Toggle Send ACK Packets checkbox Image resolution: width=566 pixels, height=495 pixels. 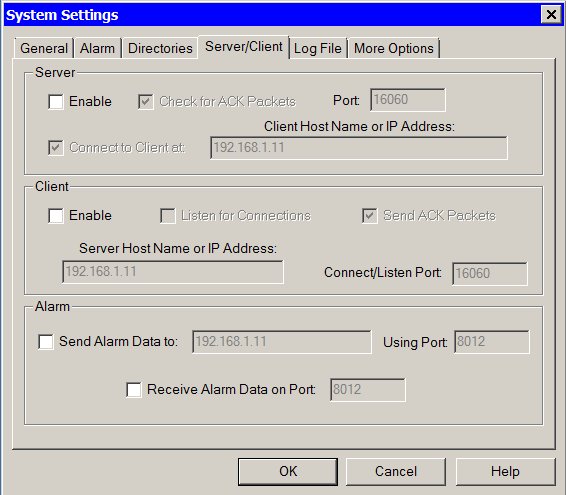[x=370, y=216]
